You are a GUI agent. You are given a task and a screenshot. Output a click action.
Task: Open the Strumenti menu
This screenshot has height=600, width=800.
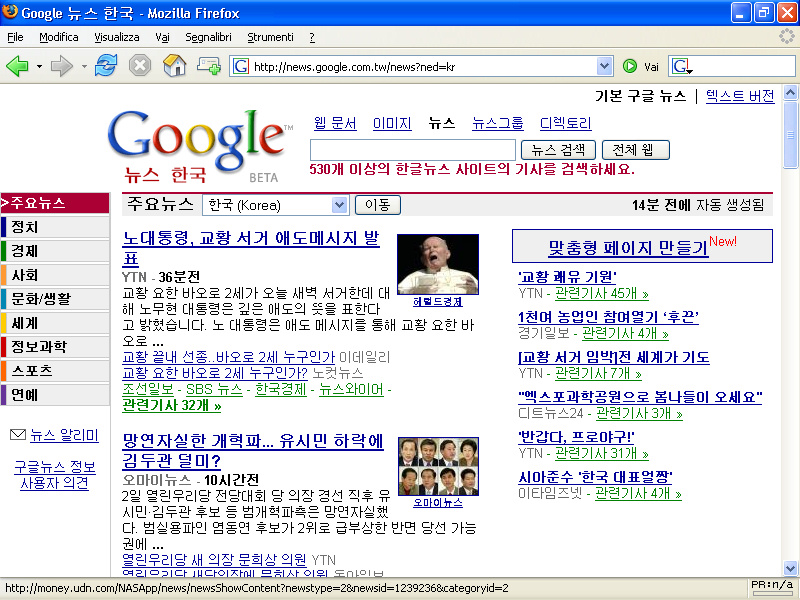pyautogui.click(x=270, y=37)
